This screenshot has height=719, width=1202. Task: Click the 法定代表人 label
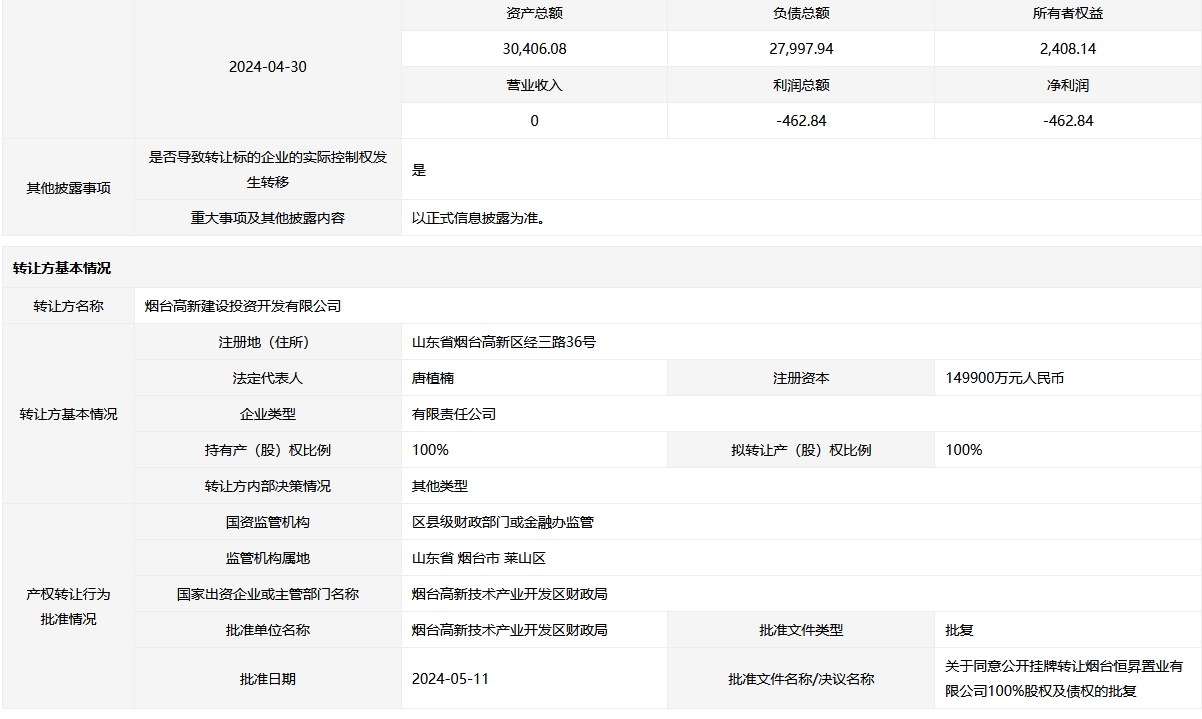(x=267, y=378)
